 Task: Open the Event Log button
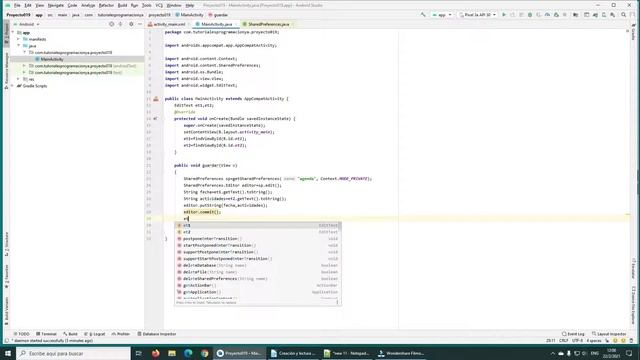tap(573, 334)
